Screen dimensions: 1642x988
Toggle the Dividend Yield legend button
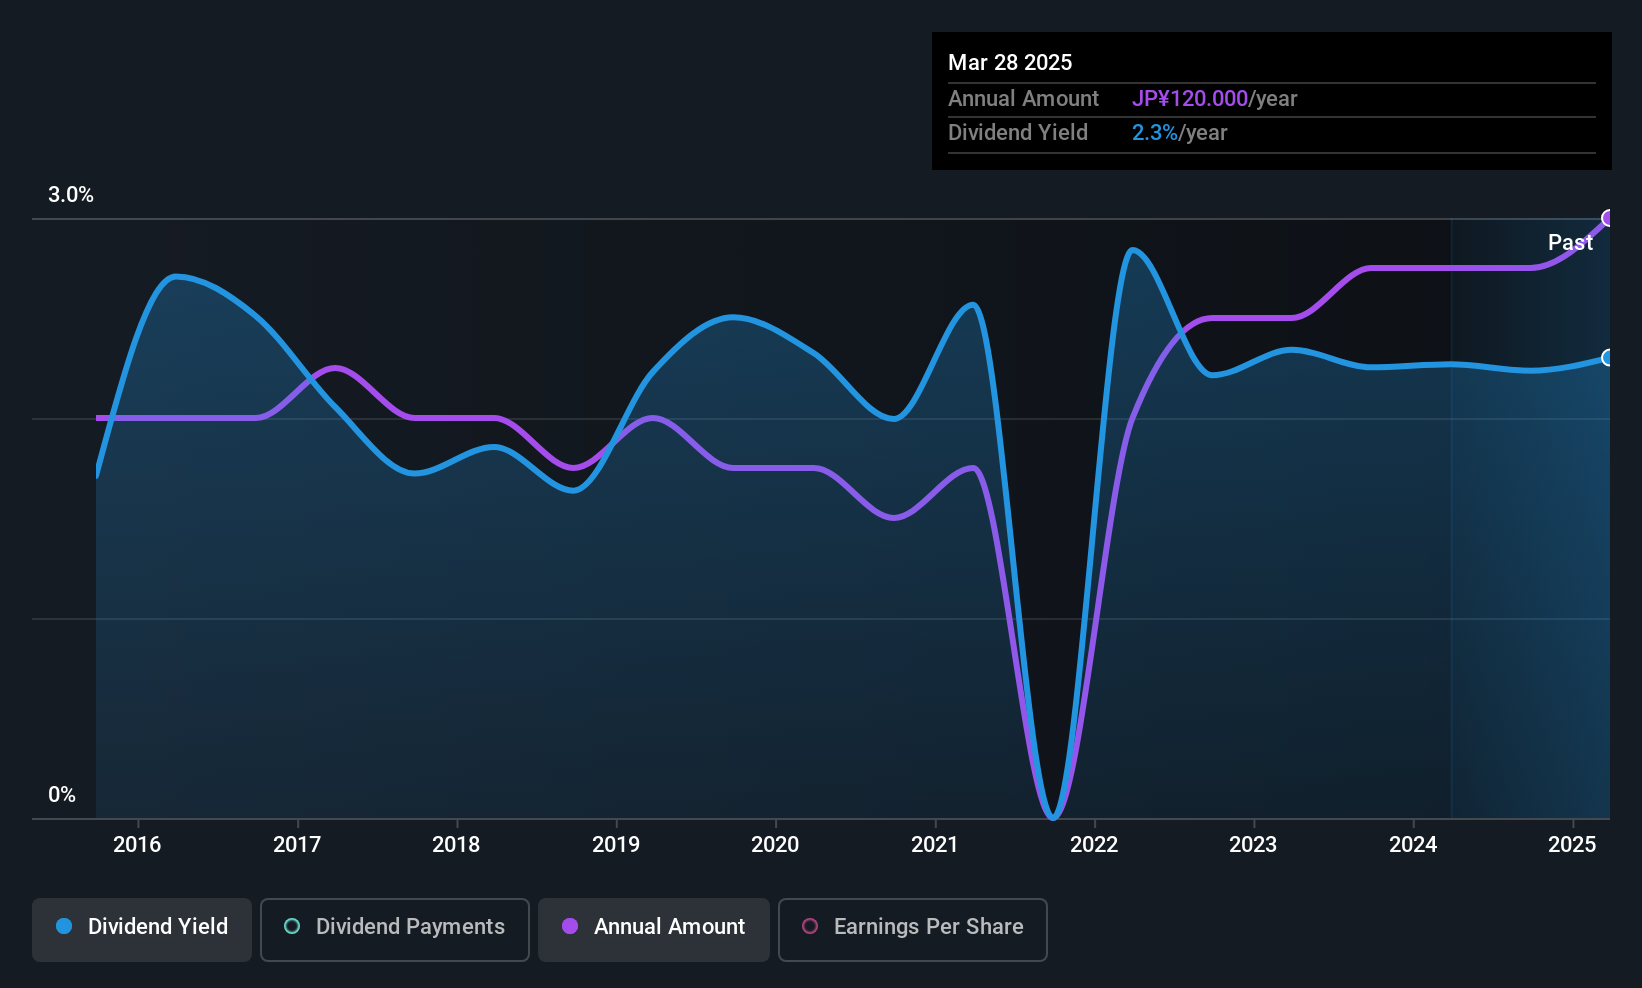[142, 928]
